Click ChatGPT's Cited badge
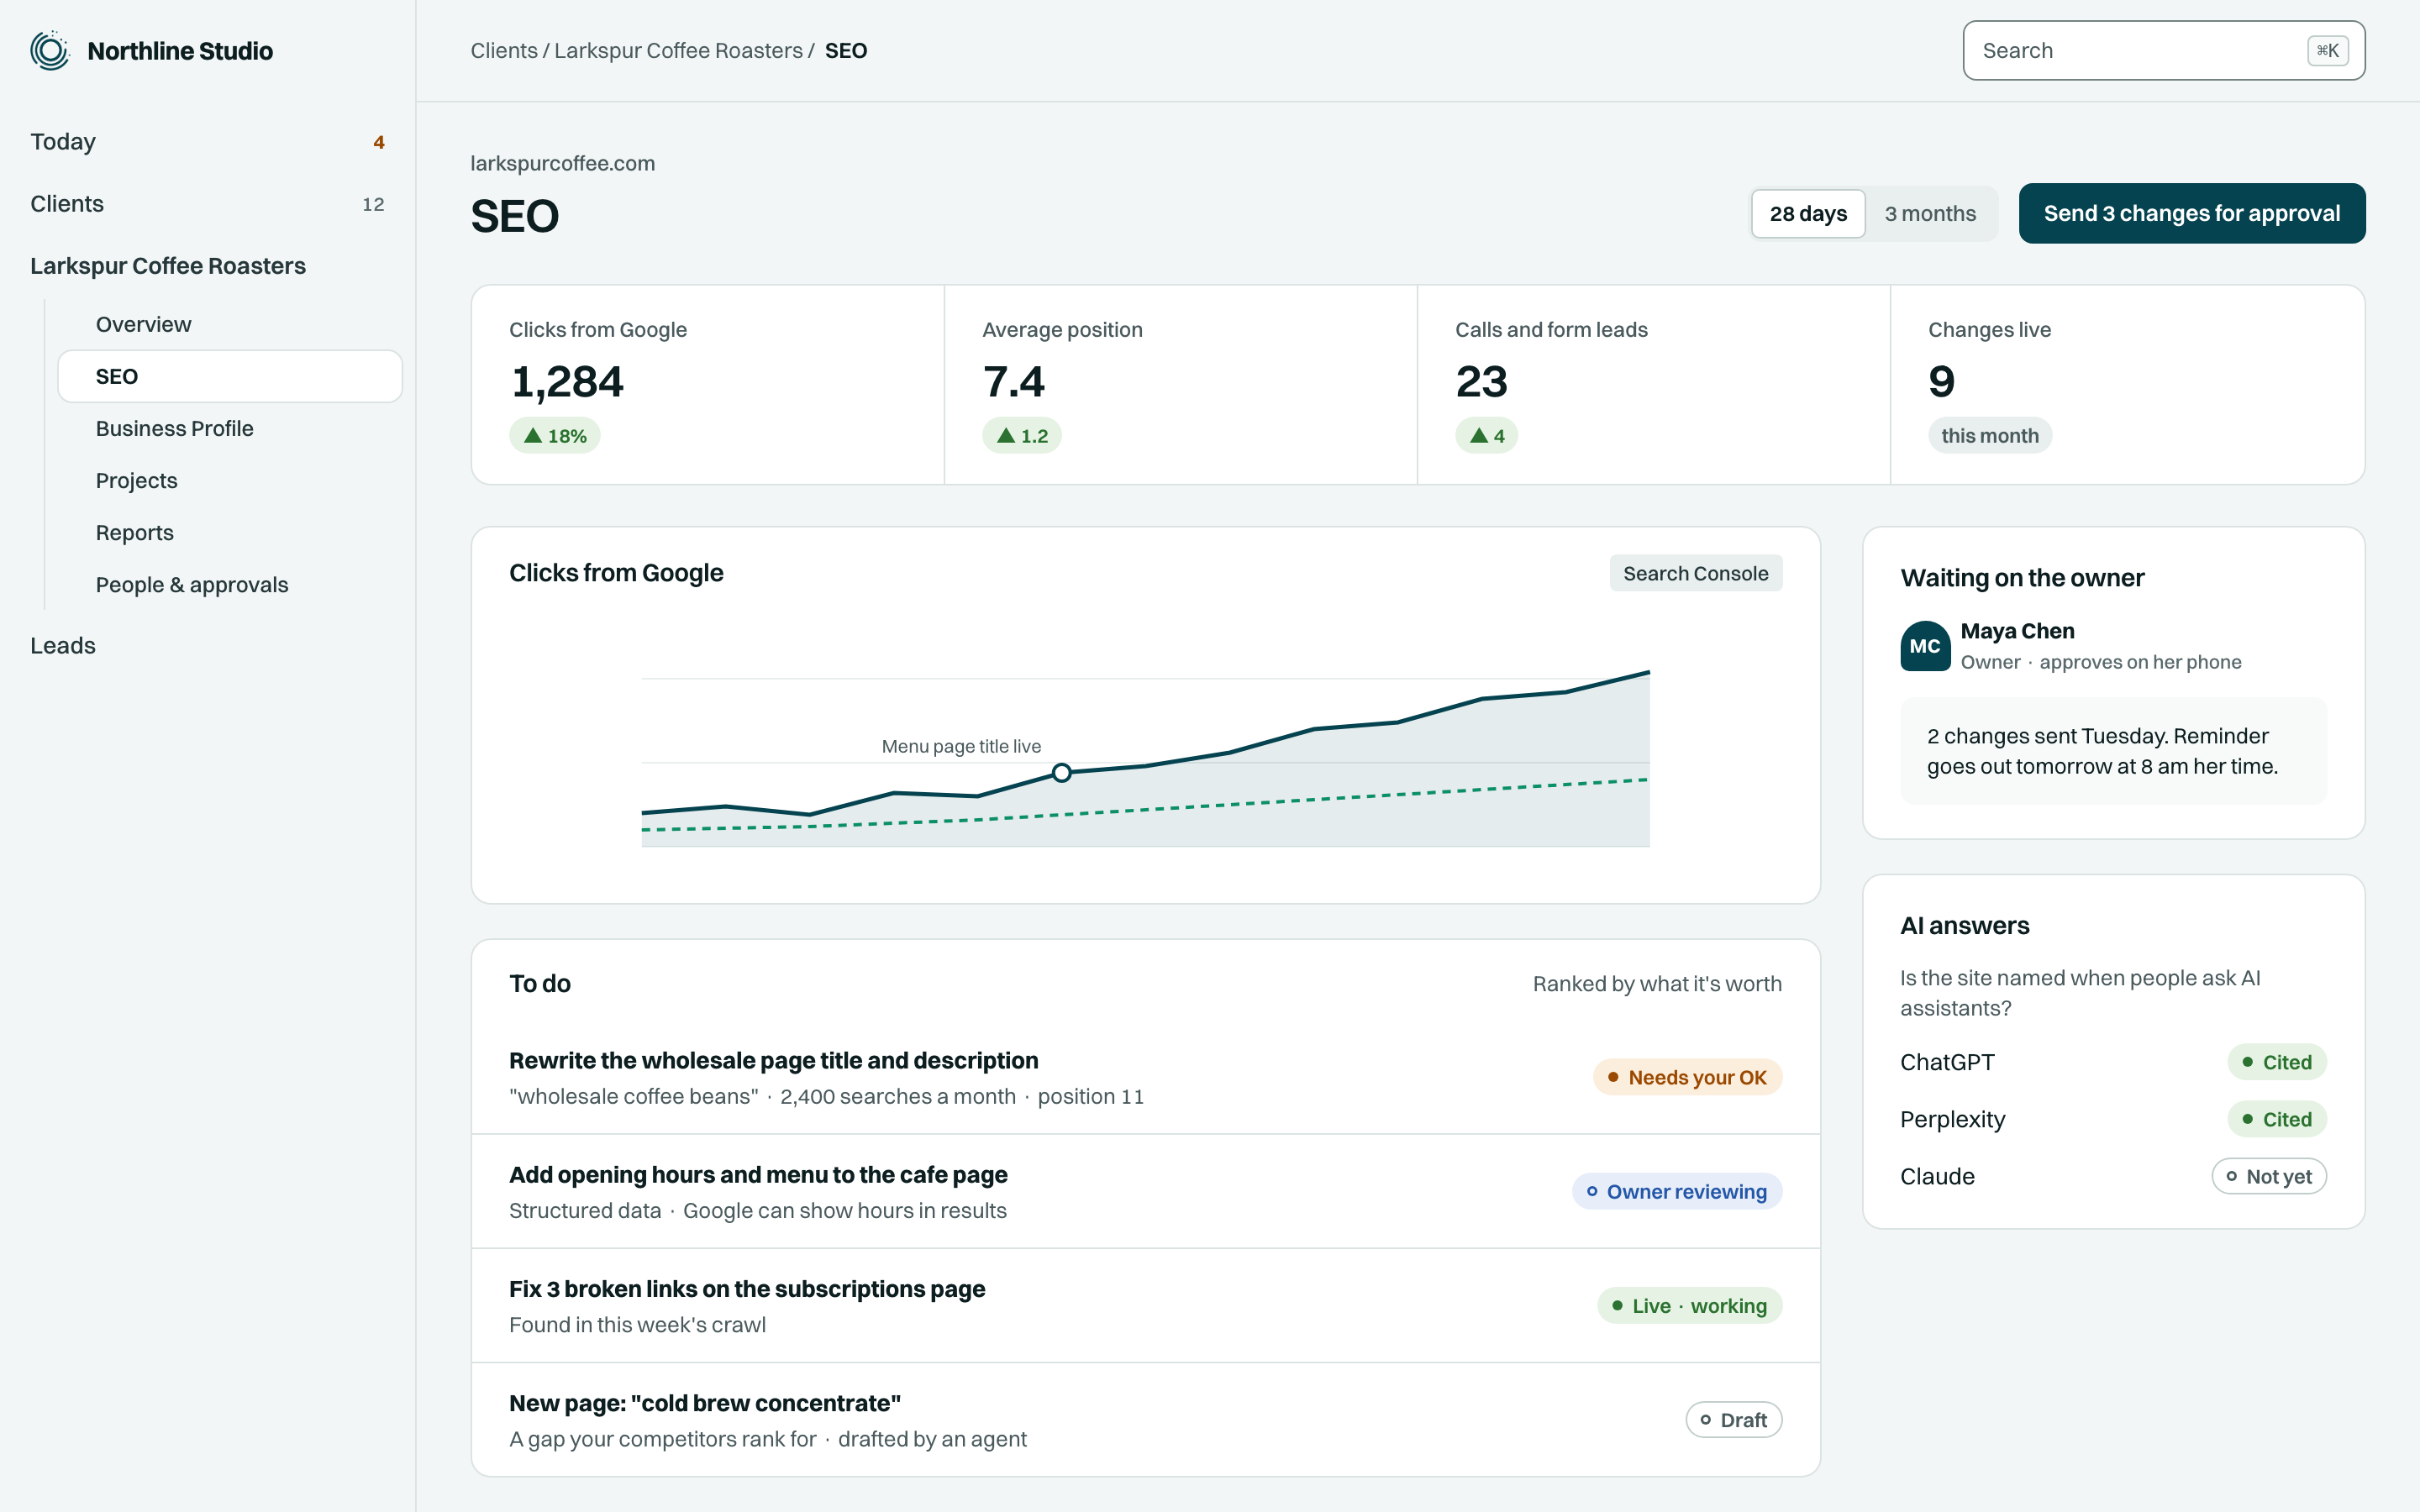 coord(2276,1062)
